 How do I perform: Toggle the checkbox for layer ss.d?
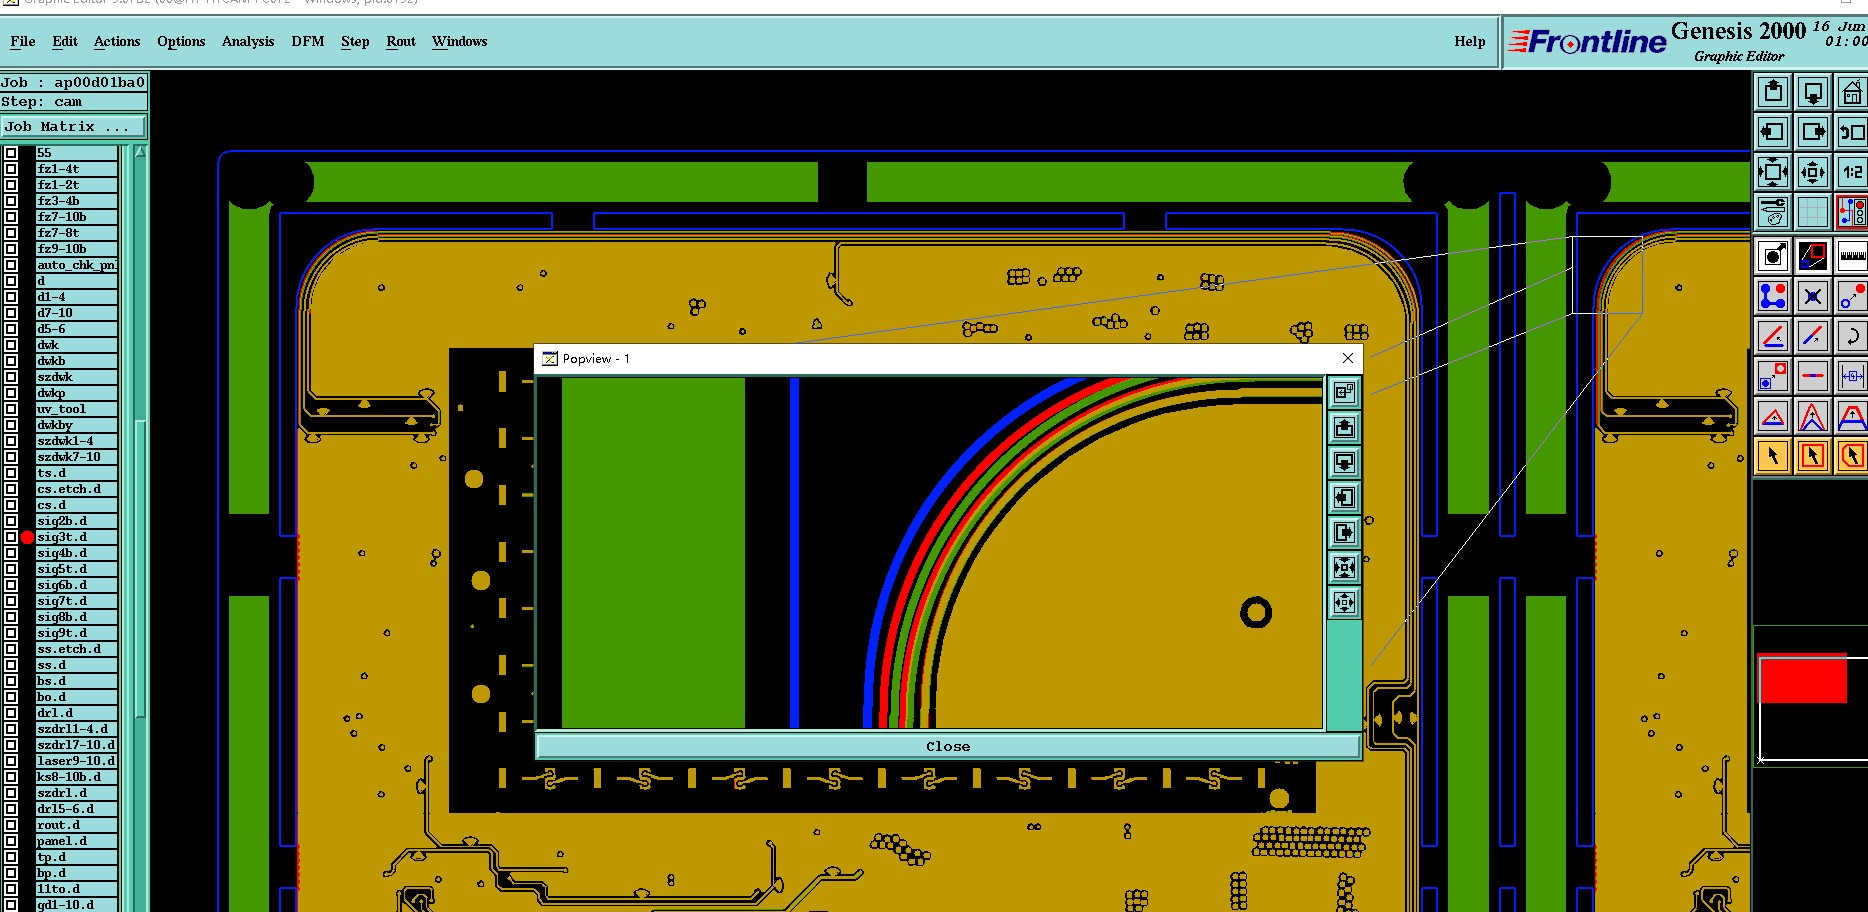[11, 665]
